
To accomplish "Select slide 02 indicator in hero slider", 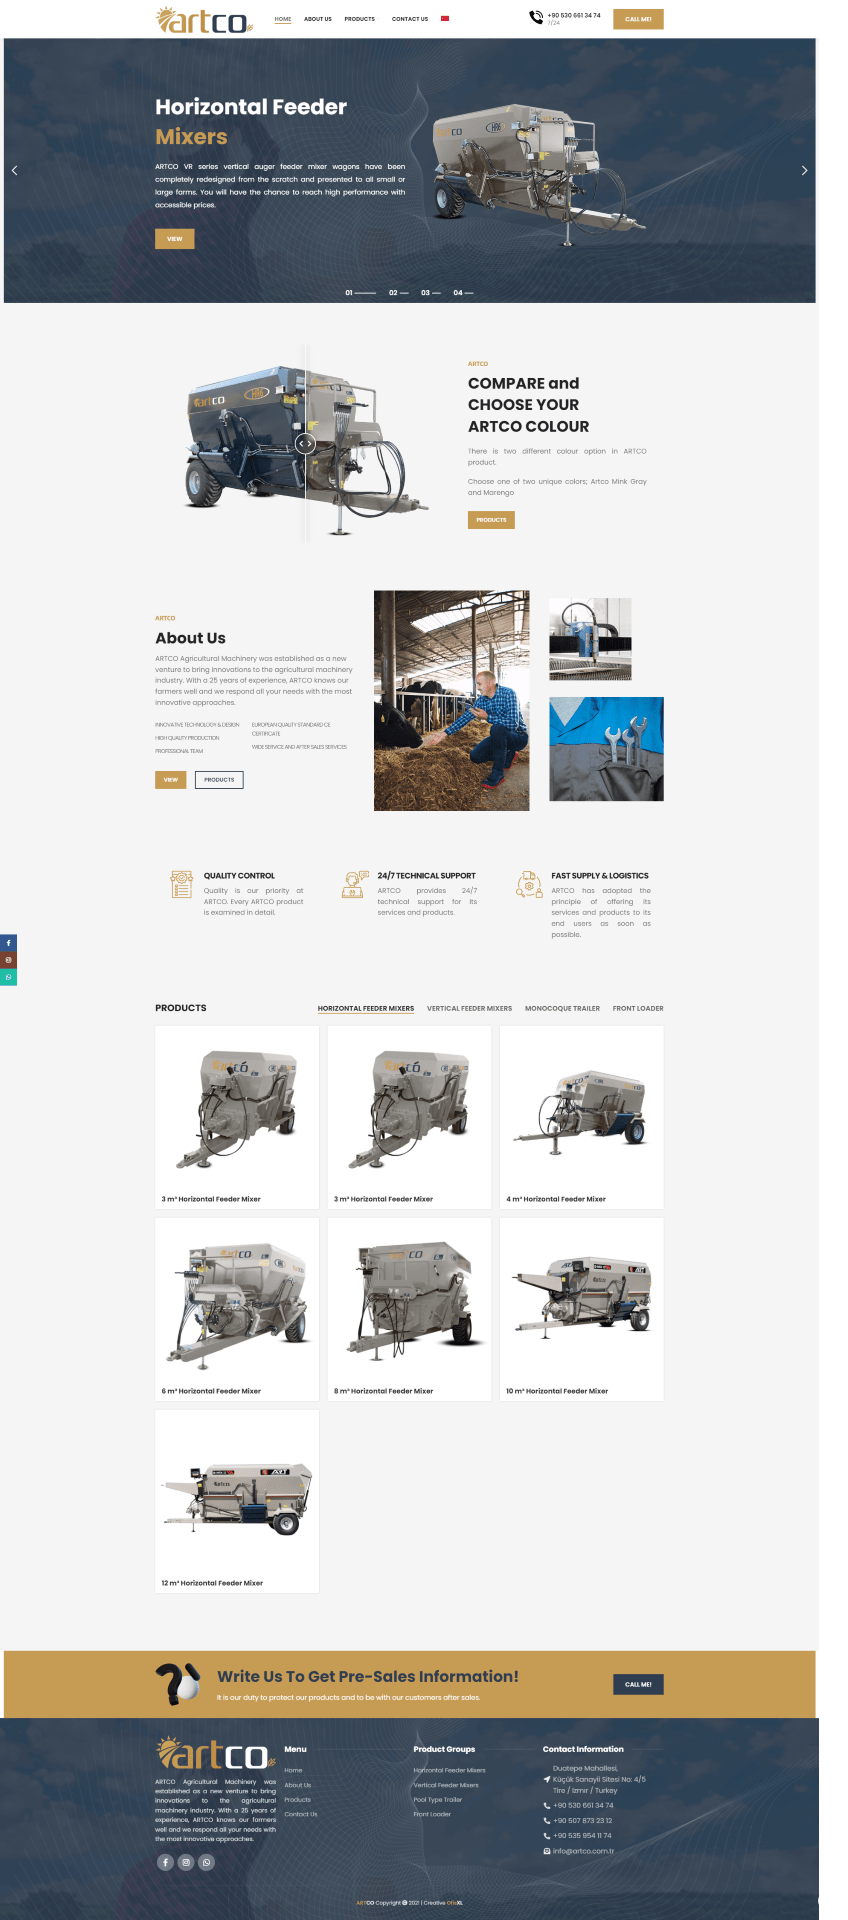I will pos(398,293).
